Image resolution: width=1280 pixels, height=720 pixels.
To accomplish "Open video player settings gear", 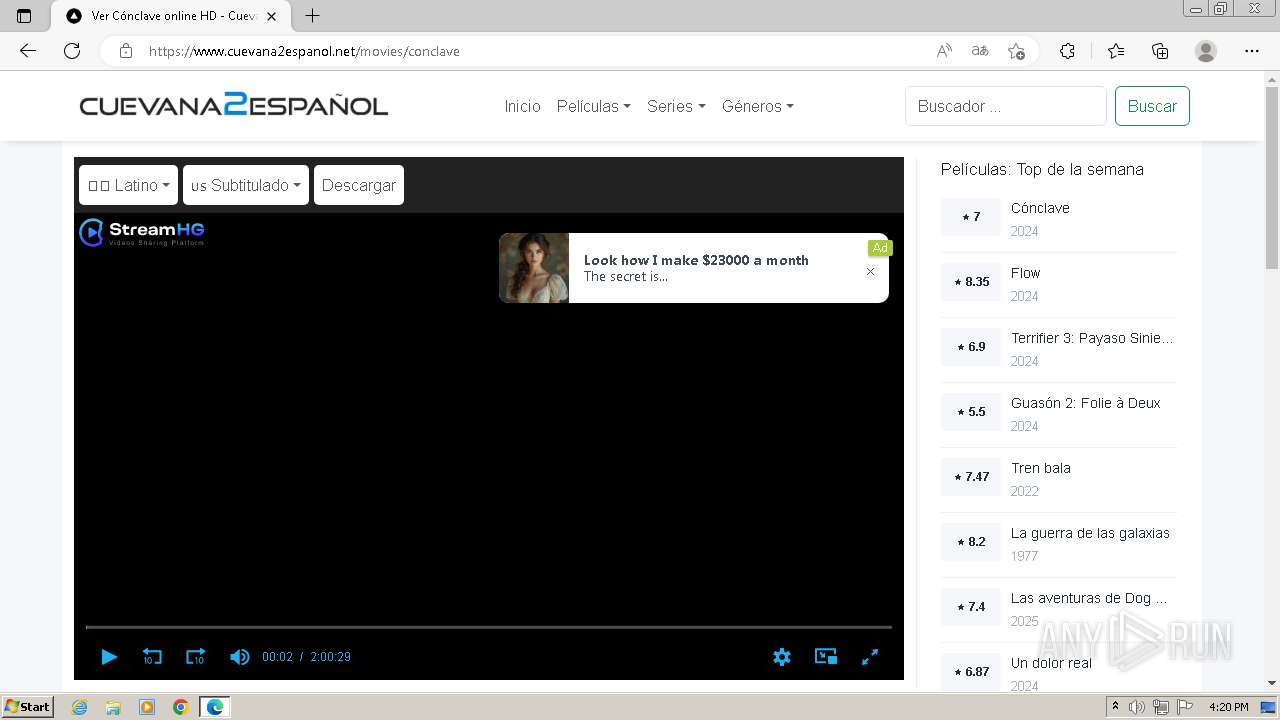I will tap(782, 657).
